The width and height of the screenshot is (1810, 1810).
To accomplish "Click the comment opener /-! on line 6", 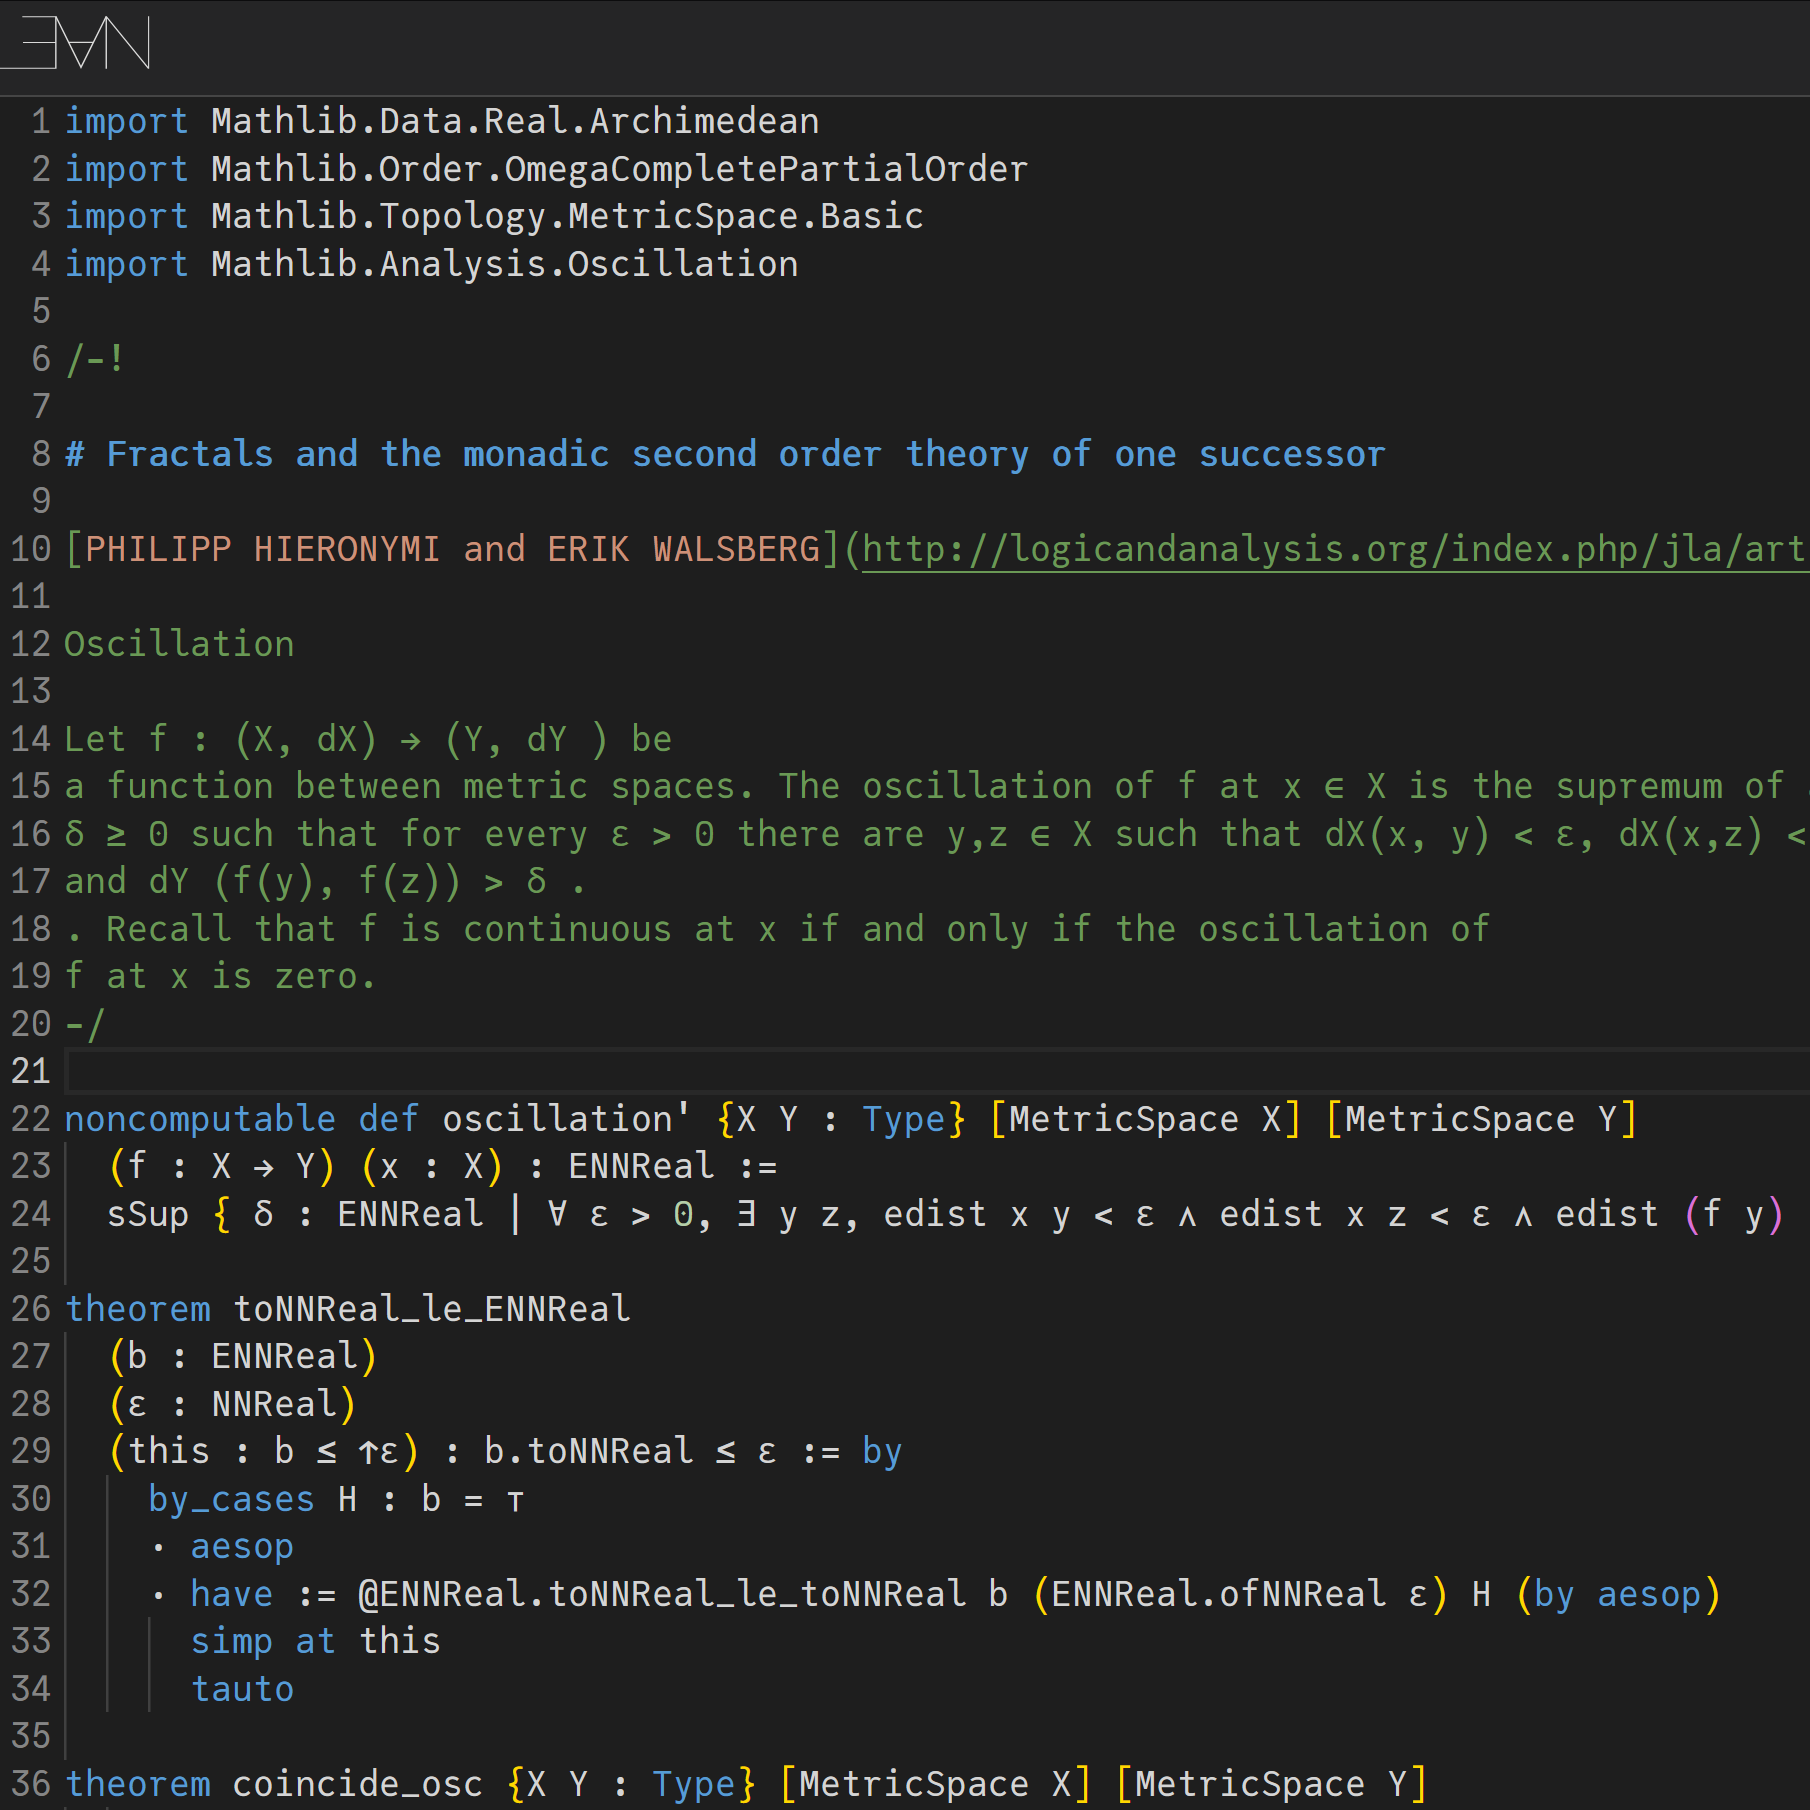I will pos(96,359).
